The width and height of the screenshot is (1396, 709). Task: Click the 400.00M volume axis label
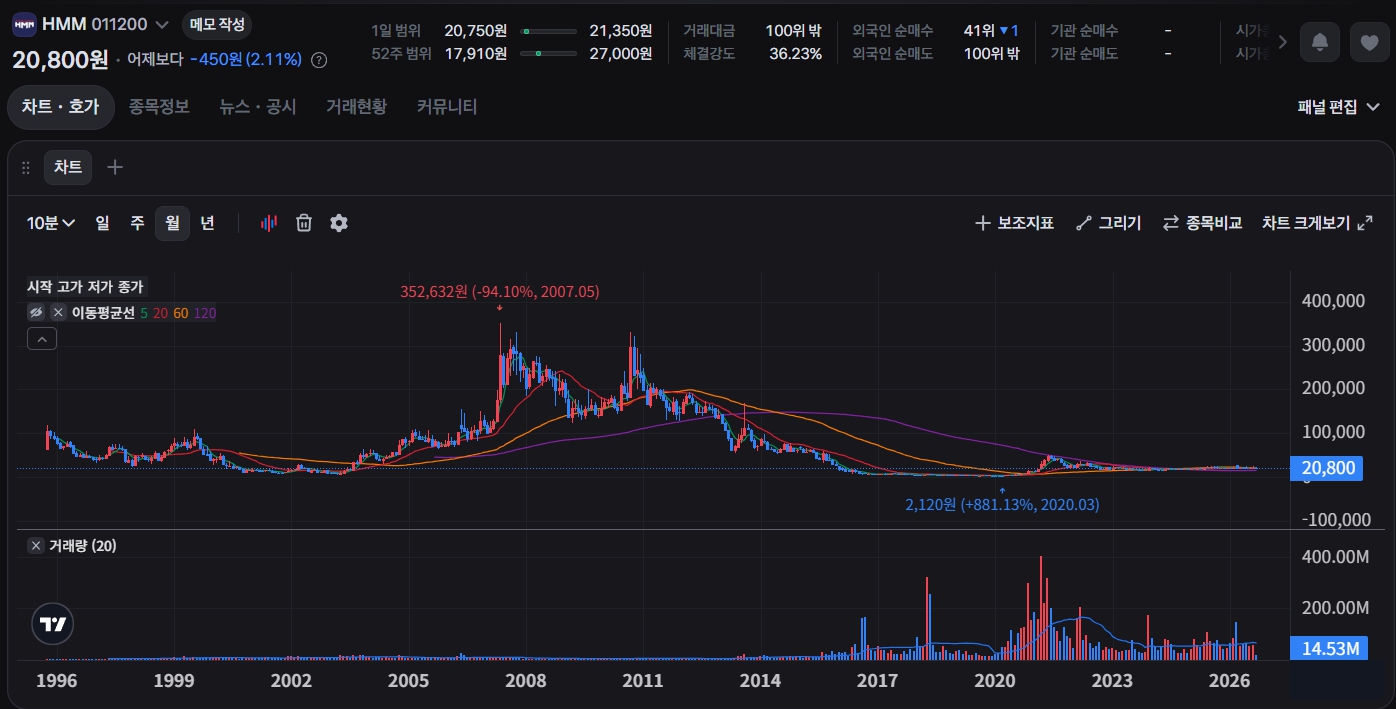(1336, 556)
